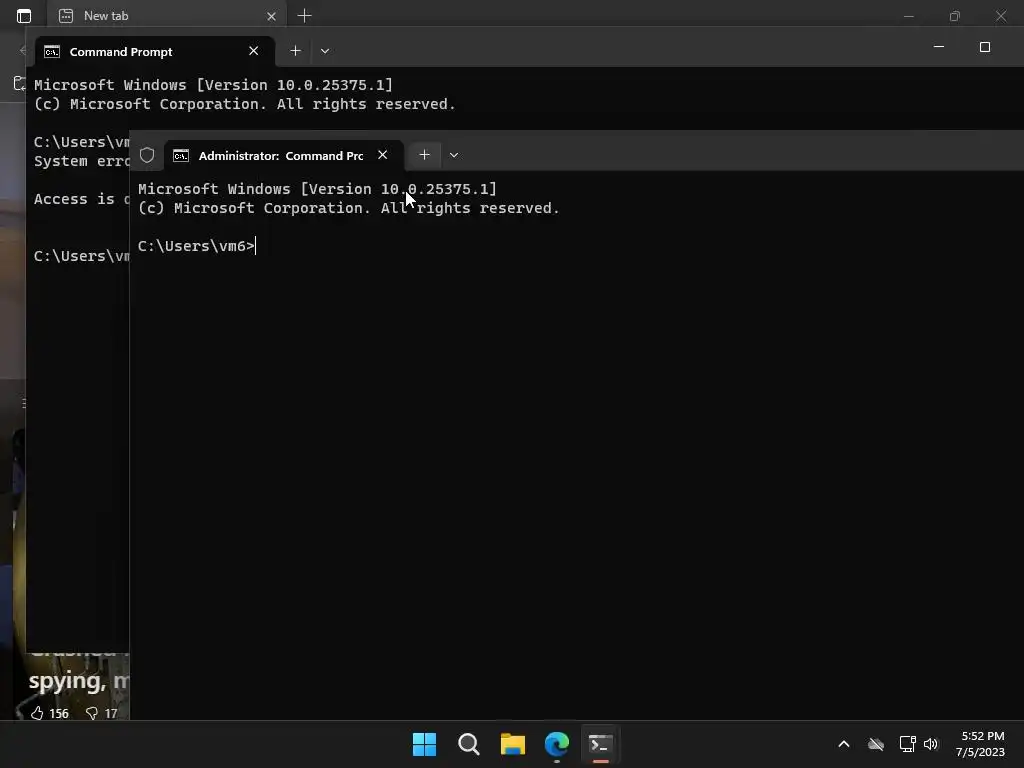This screenshot has width=1024, height=768.
Task: Open File Explorer from taskbar
Action: coord(513,744)
